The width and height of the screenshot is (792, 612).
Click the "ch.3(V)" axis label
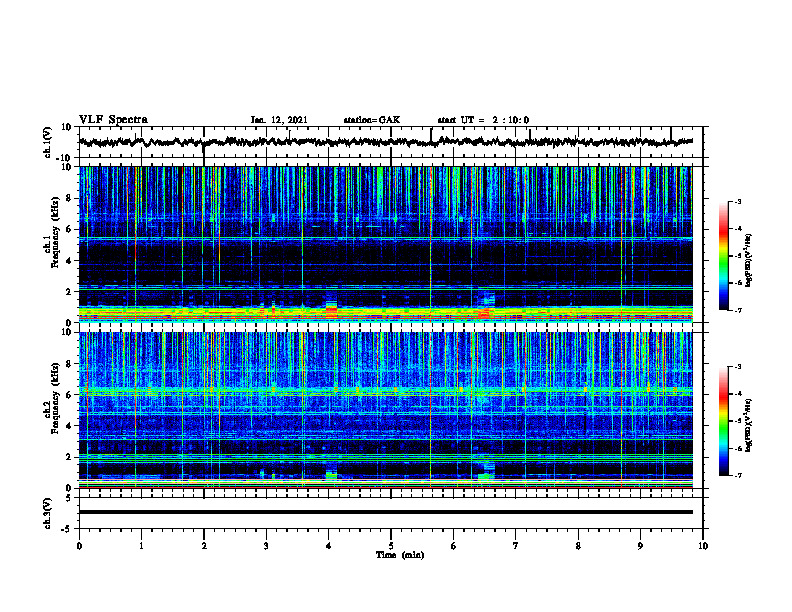[48, 513]
